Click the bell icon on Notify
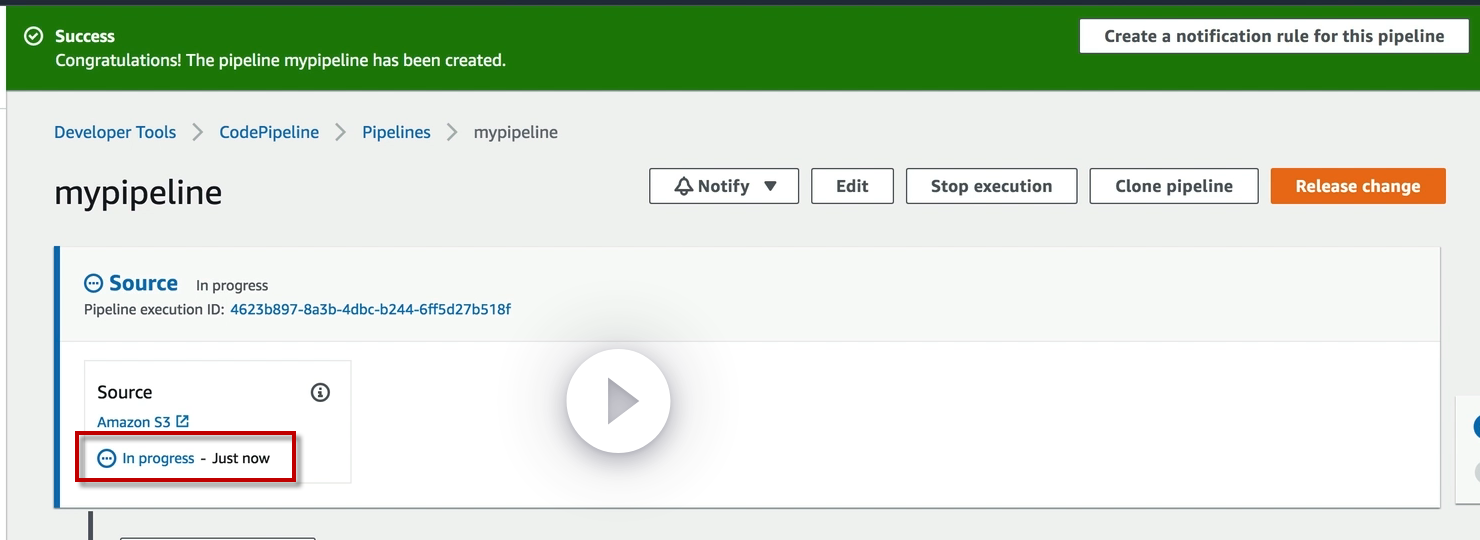 coord(684,186)
